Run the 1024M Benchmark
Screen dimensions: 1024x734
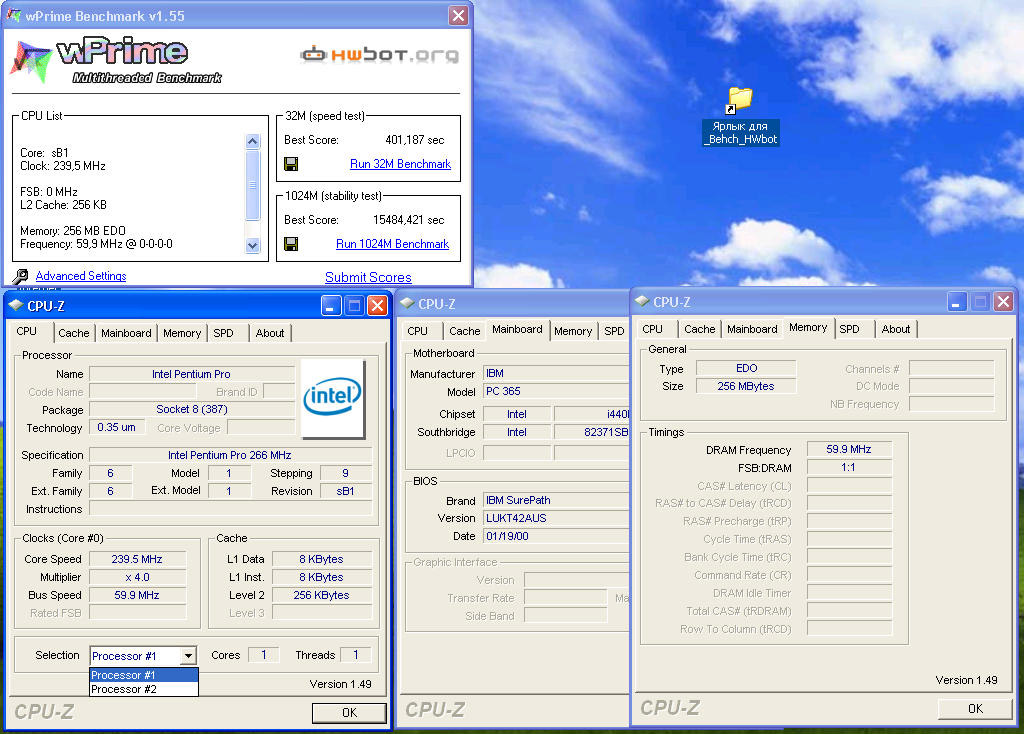[392, 244]
